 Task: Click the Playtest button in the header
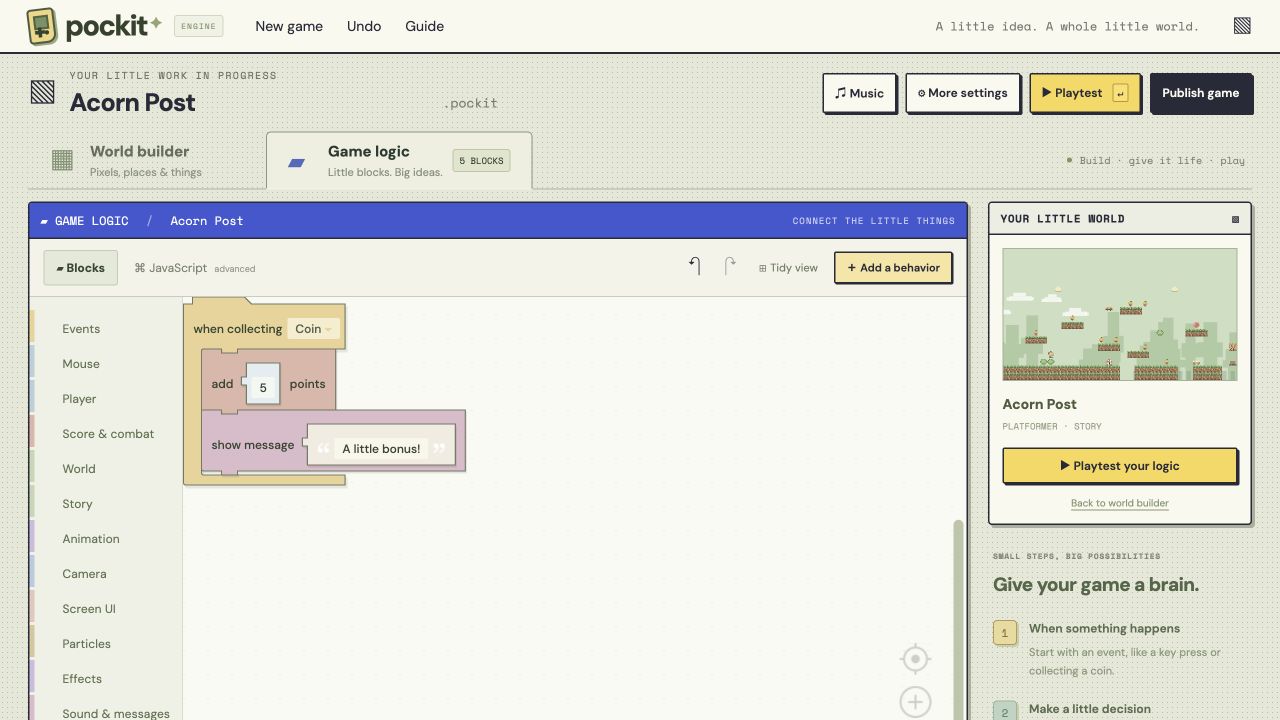point(1085,93)
